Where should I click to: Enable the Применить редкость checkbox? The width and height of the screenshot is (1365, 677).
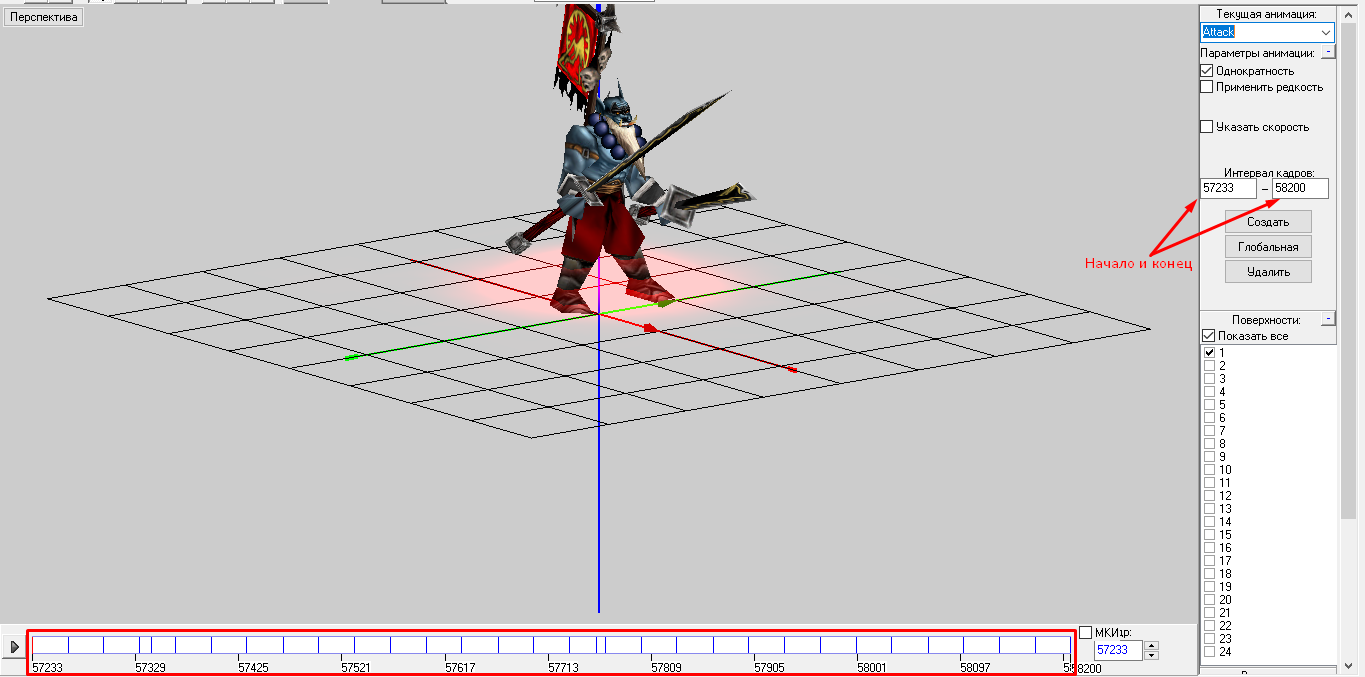[1207, 87]
